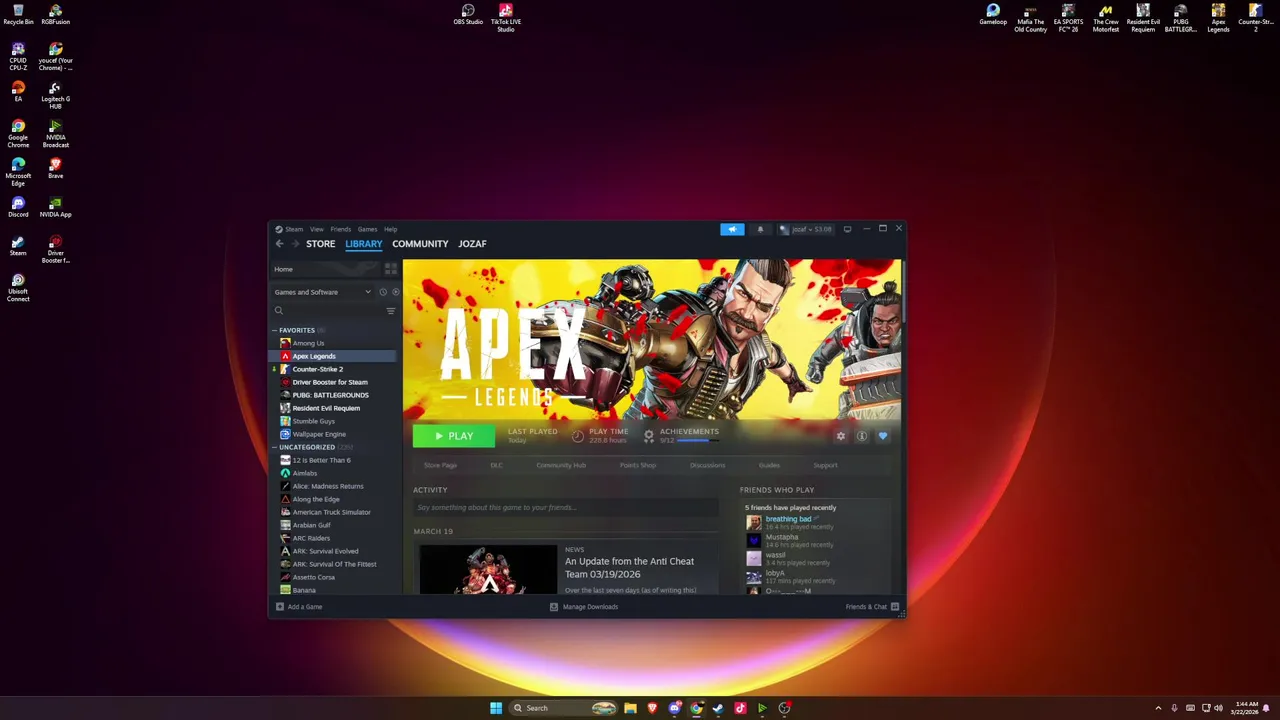Viewport: 1280px width, 720px height.
Task: Open the Apex Legends Store Page link
Action: point(440,465)
